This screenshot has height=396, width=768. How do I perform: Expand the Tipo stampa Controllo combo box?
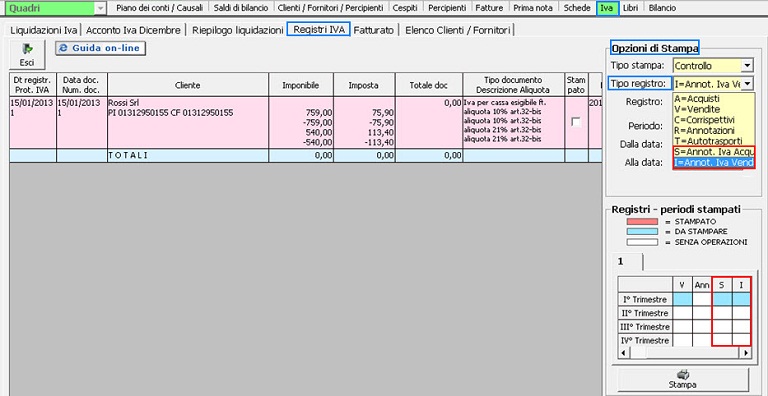(x=747, y=65)
